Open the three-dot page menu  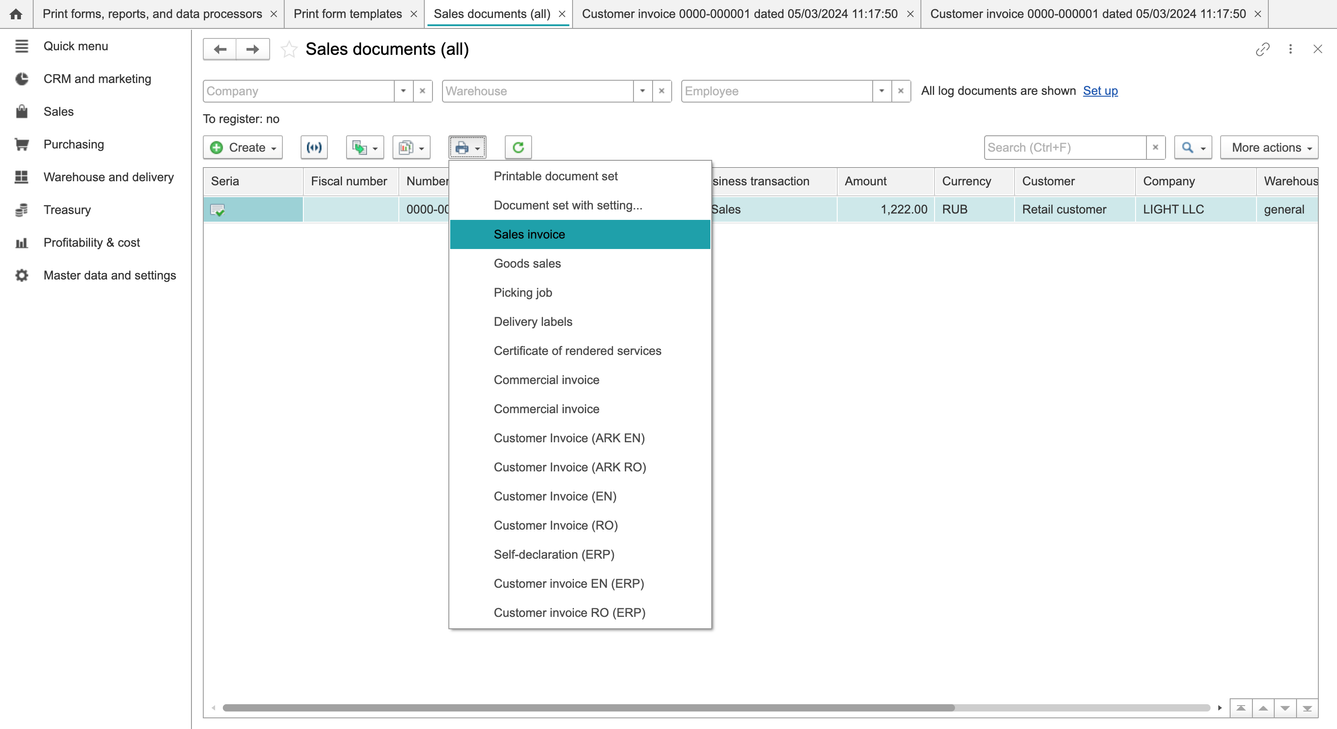[x=1291, y=49]
